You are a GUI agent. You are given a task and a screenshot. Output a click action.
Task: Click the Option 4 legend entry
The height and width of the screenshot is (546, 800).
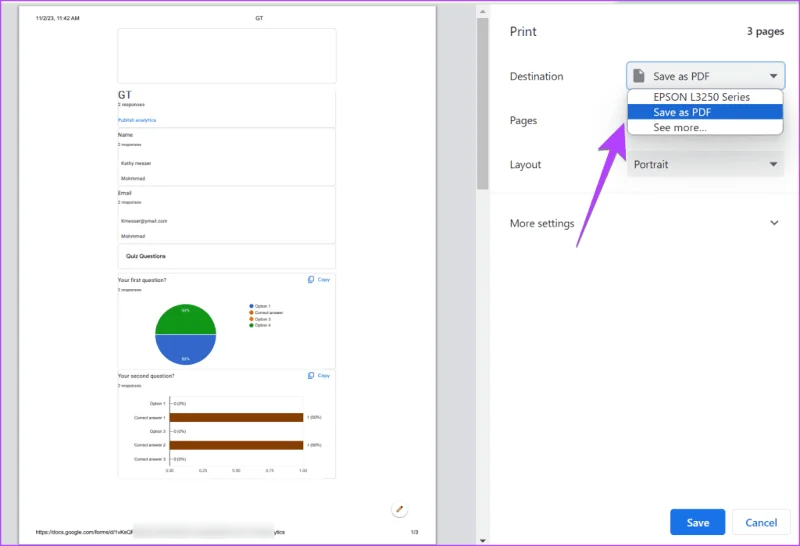[260, 325]
